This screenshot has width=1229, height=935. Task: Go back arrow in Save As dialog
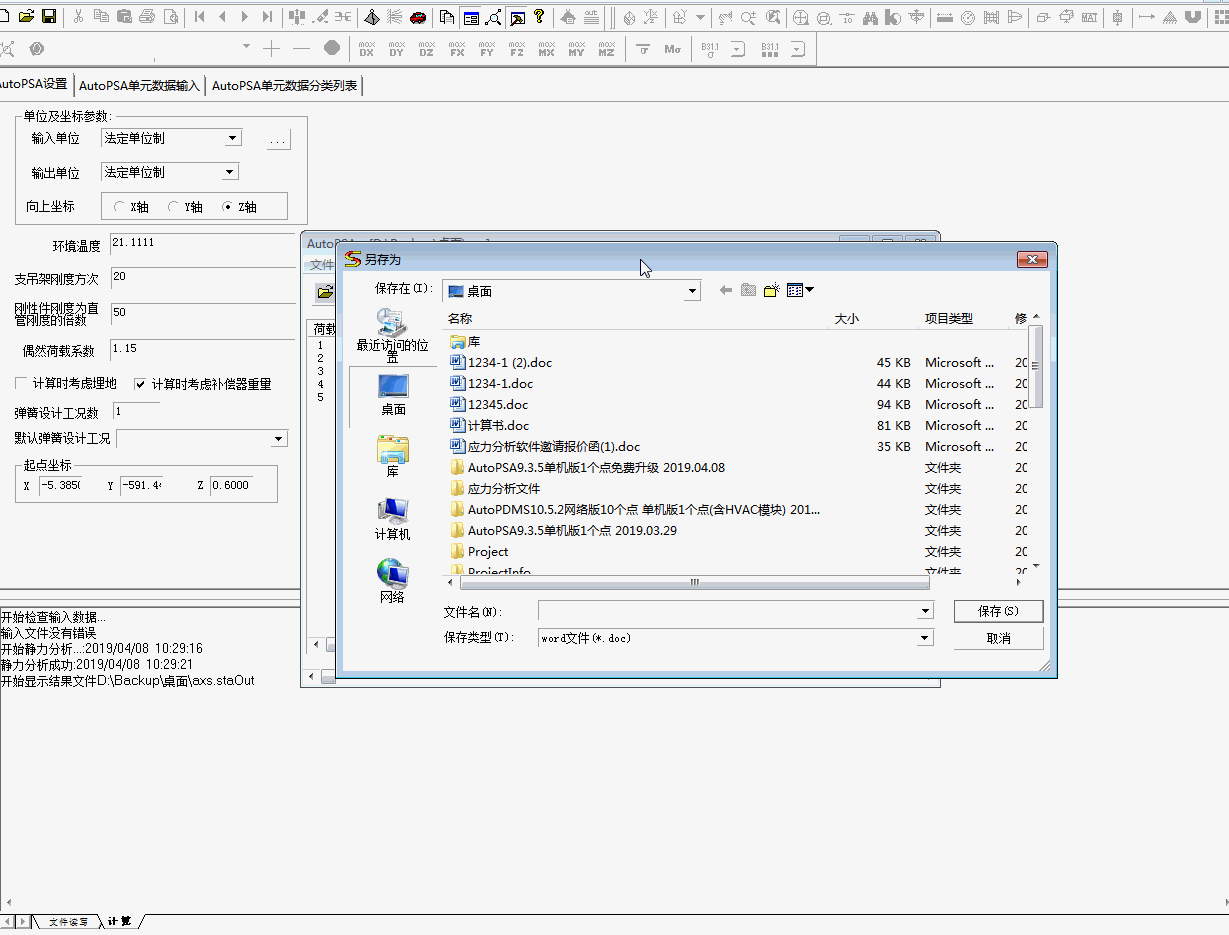point(726,290)
